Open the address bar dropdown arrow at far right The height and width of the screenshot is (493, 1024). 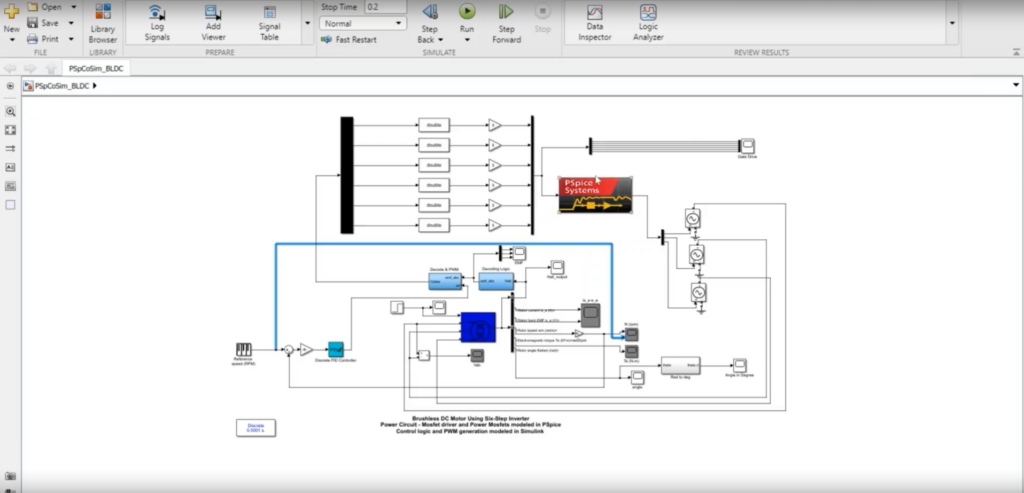click(1016, 85)
